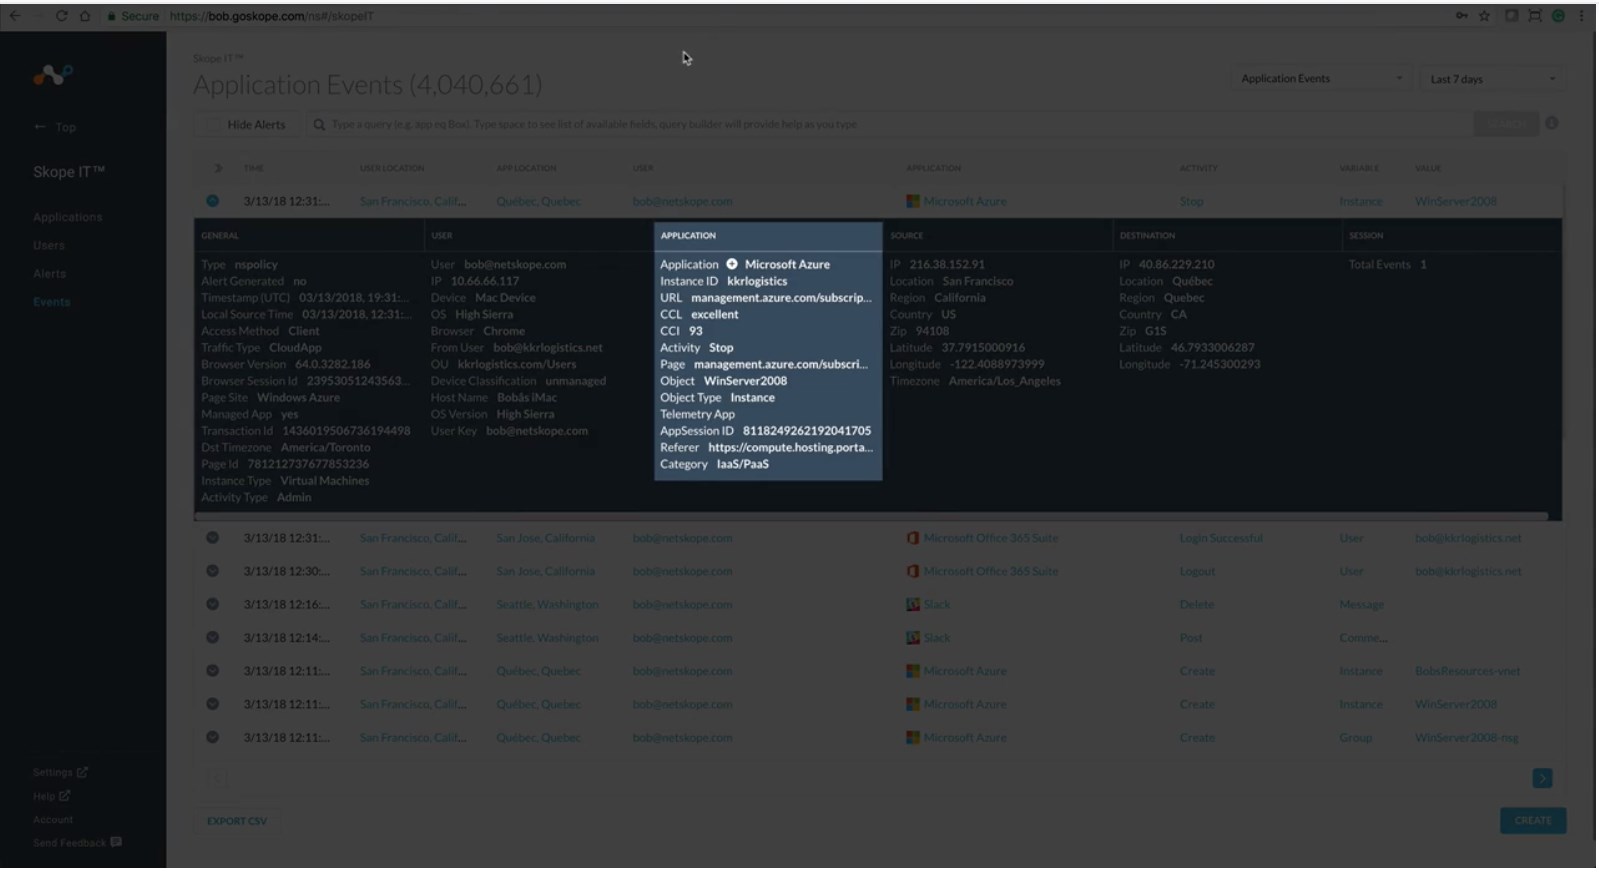
Task: Open Alerts in the Skope IT sidebar
Action: coord(49,273)
